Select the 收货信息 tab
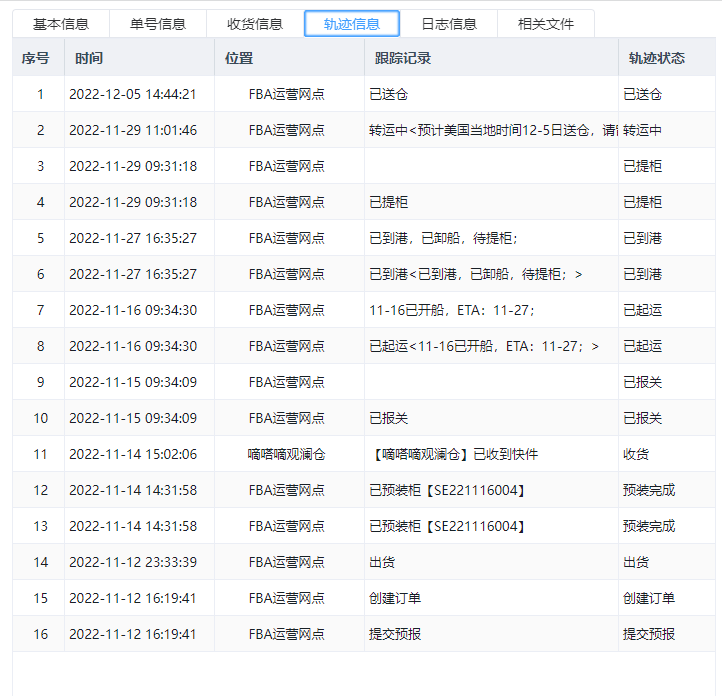This screenshot has height=696, width=722. (255, 24)
